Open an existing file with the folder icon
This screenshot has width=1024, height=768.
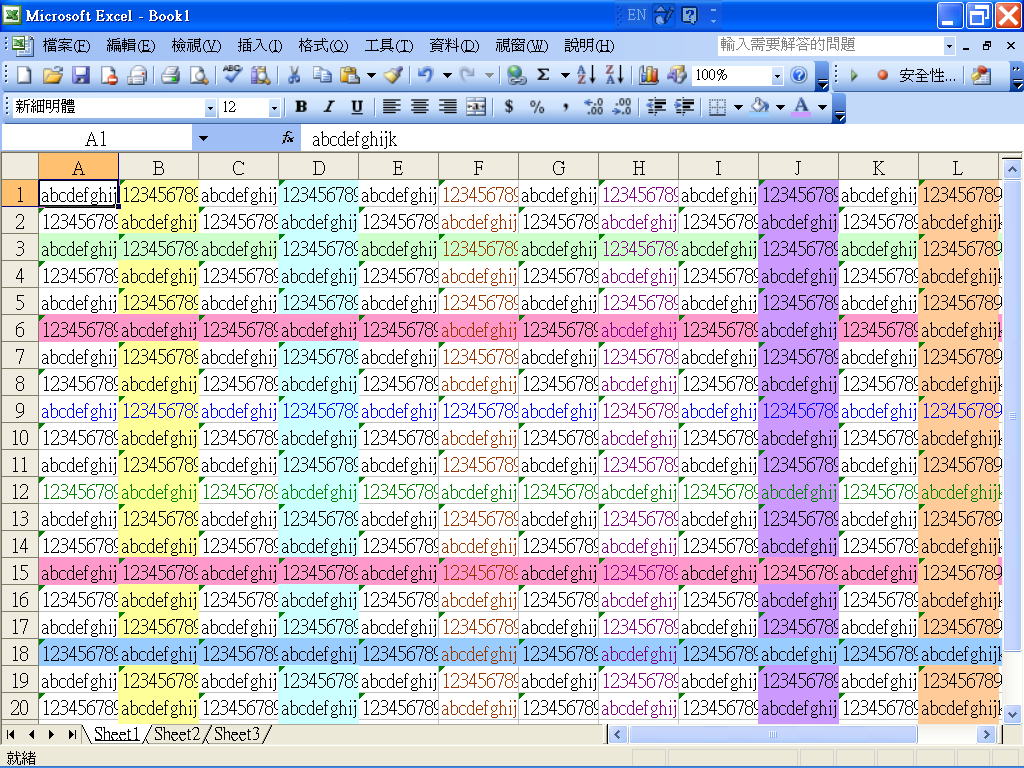coord(52,76)
